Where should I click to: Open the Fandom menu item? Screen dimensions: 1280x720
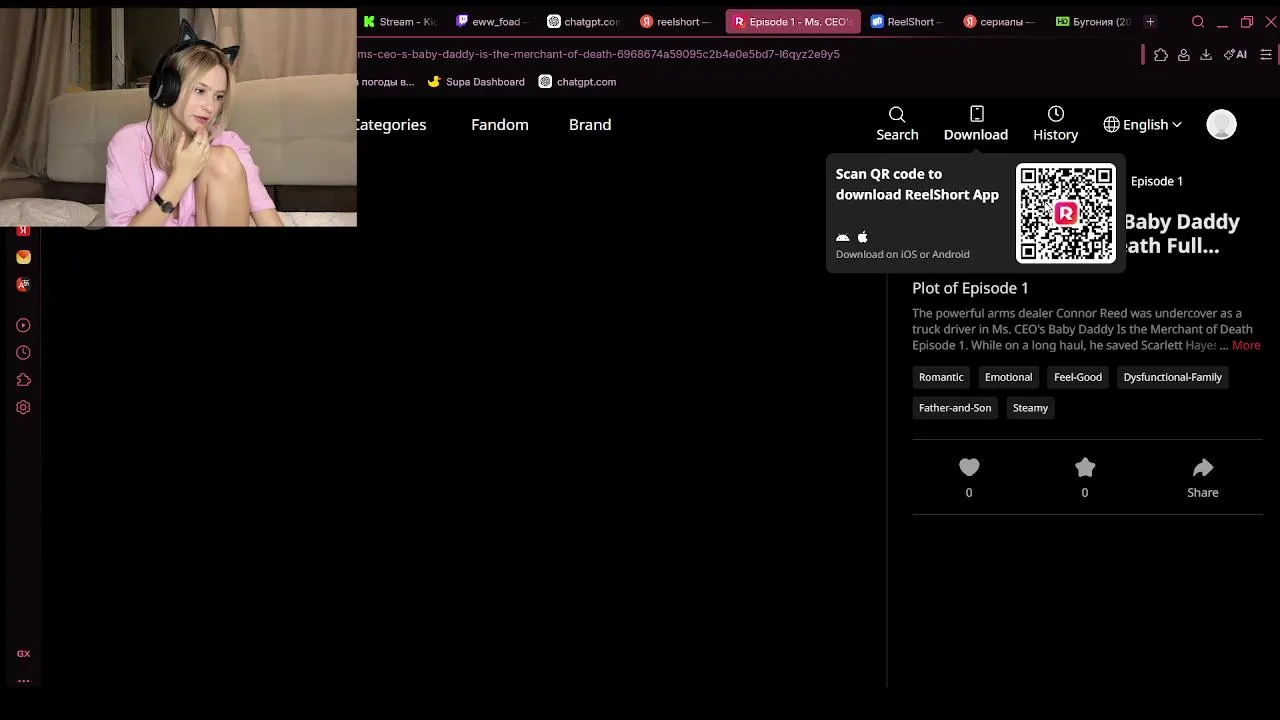click(x=499, y=125)
